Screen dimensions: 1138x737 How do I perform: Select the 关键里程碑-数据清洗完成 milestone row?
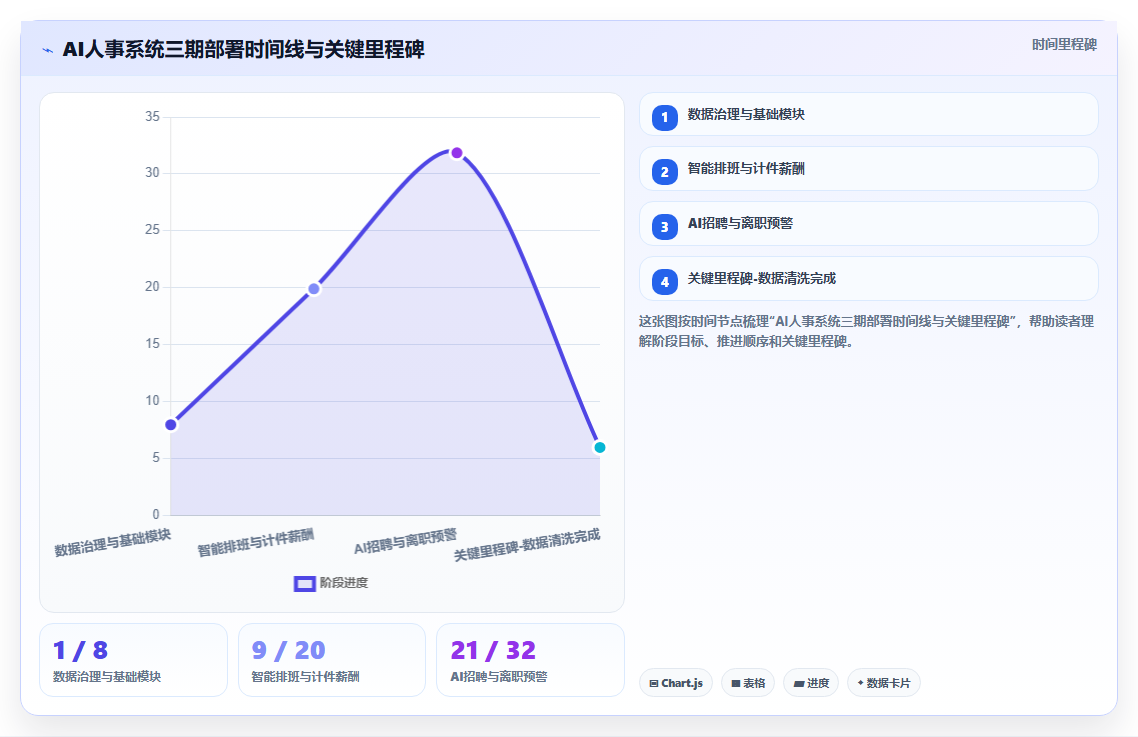(x=868, y=278)
